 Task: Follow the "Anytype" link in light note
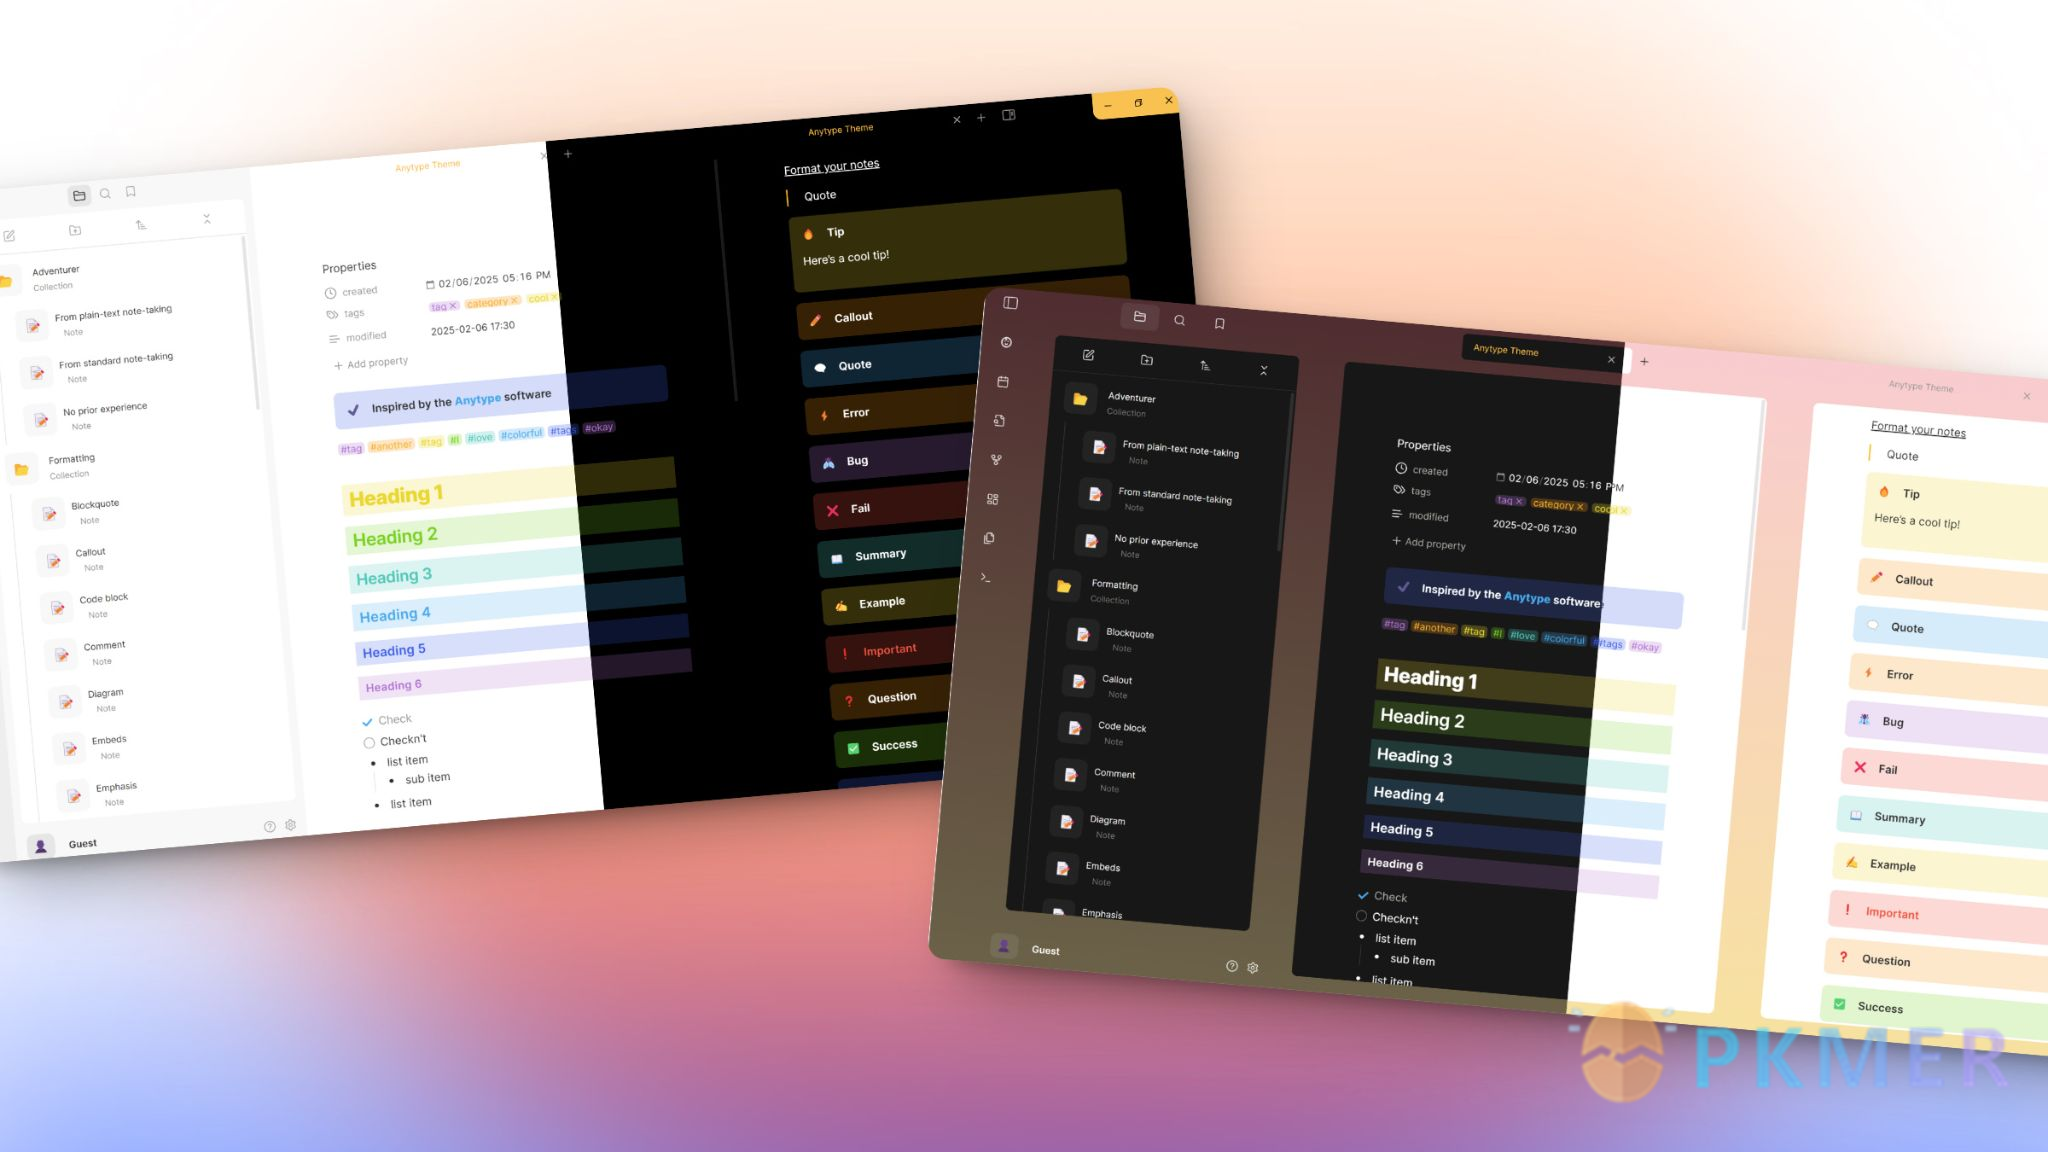point(478,400)
